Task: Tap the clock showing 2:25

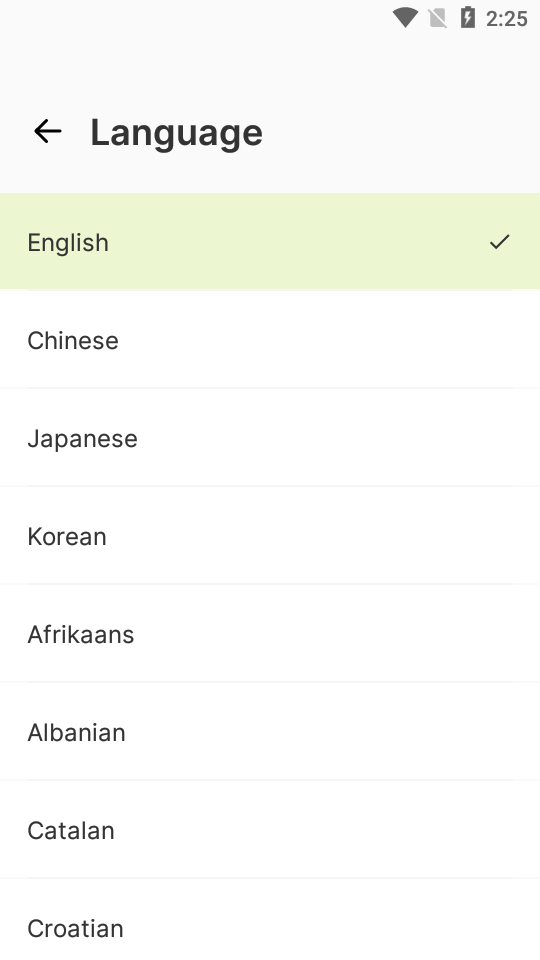Action: coord(507,19)
